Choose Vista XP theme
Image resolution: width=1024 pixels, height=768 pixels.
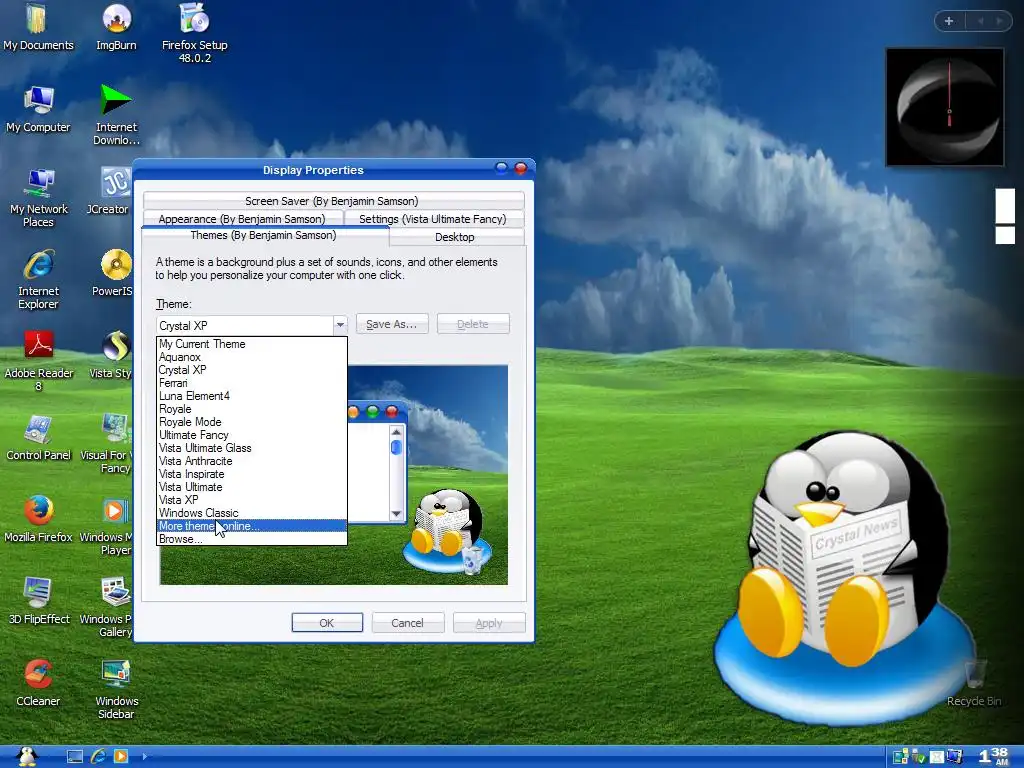tap(252, 500)
